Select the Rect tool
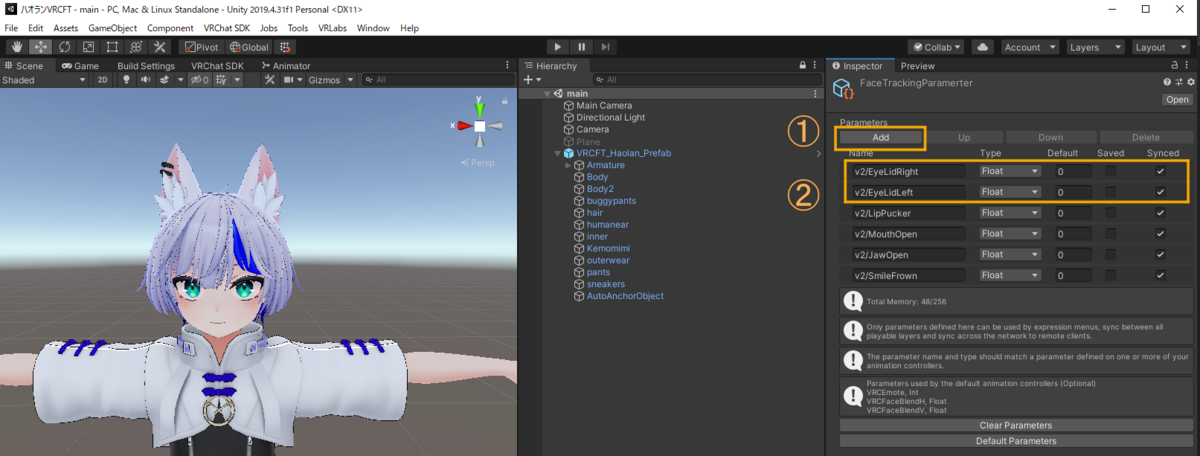1200x456 pixels. click(x=112, y=47)
